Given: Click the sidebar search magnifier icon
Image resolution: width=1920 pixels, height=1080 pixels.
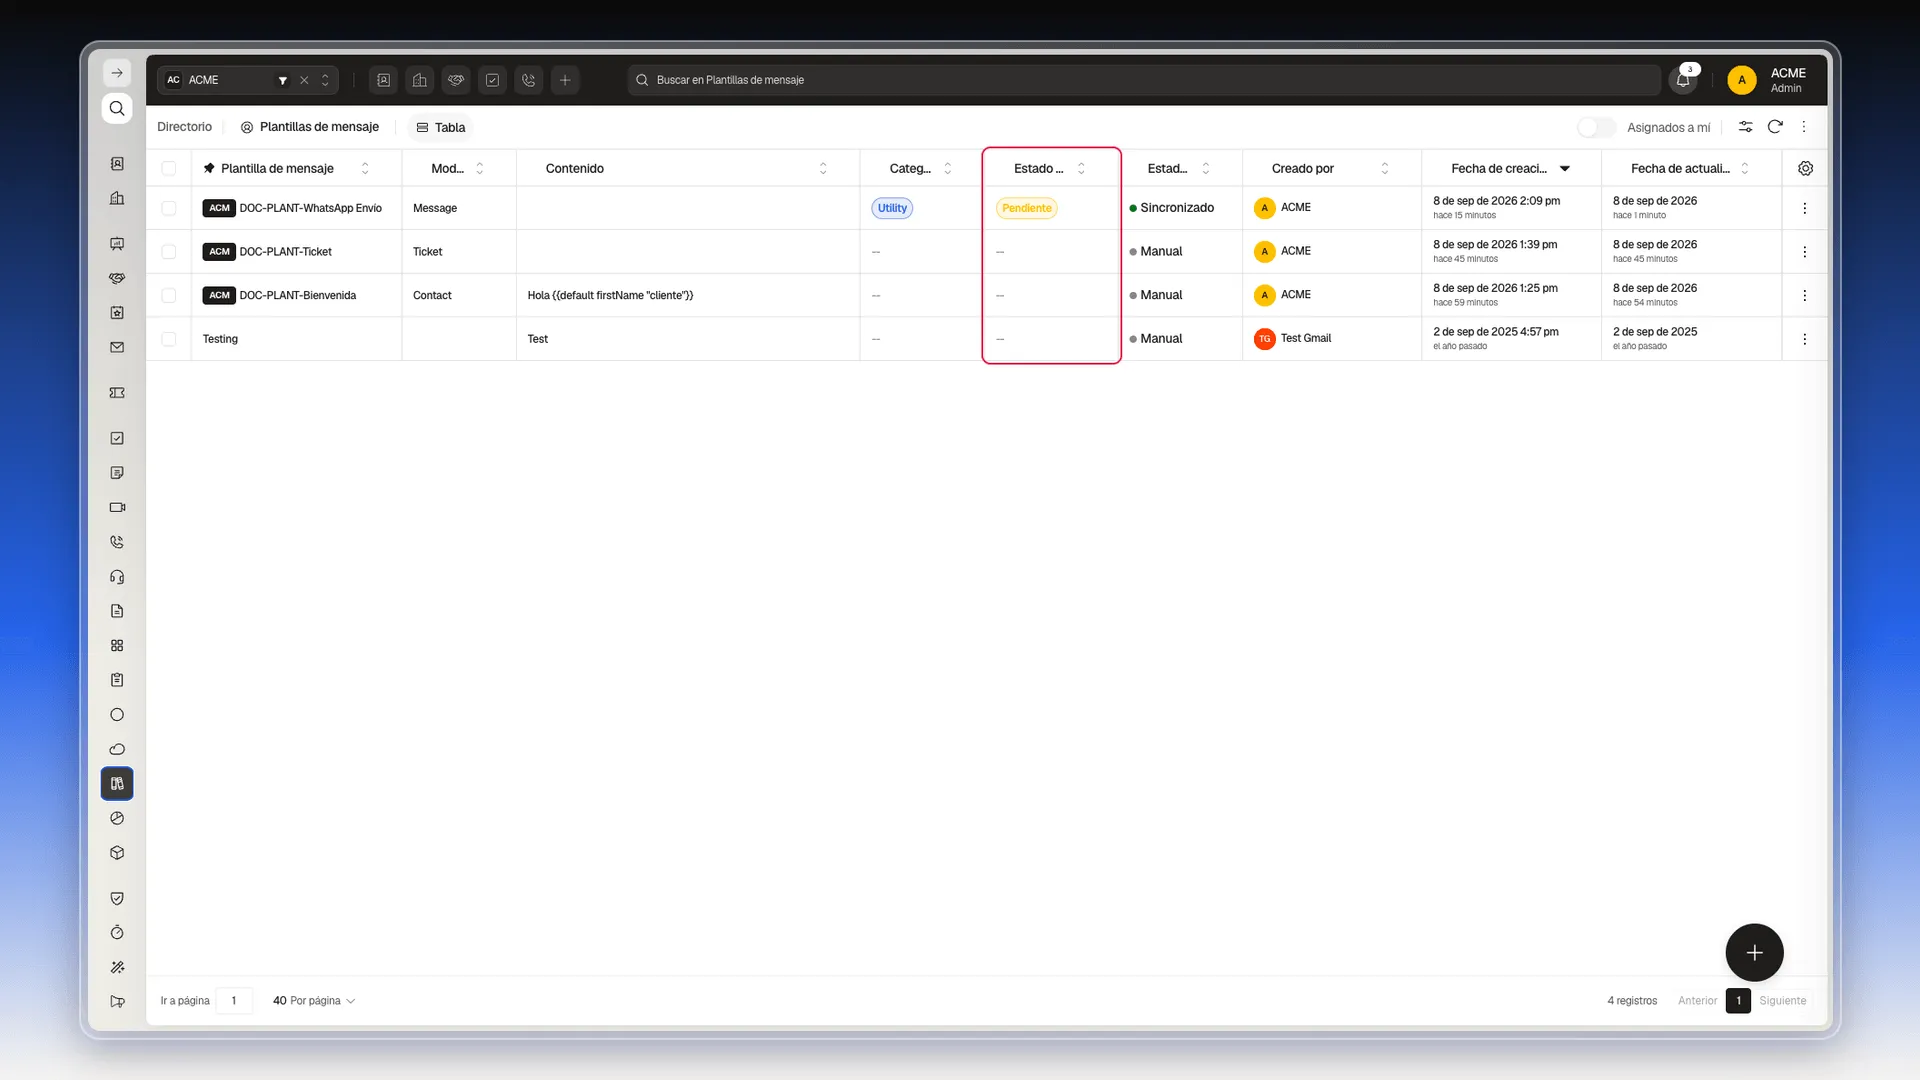Looking at the screenshot, I should coord(117,108).
